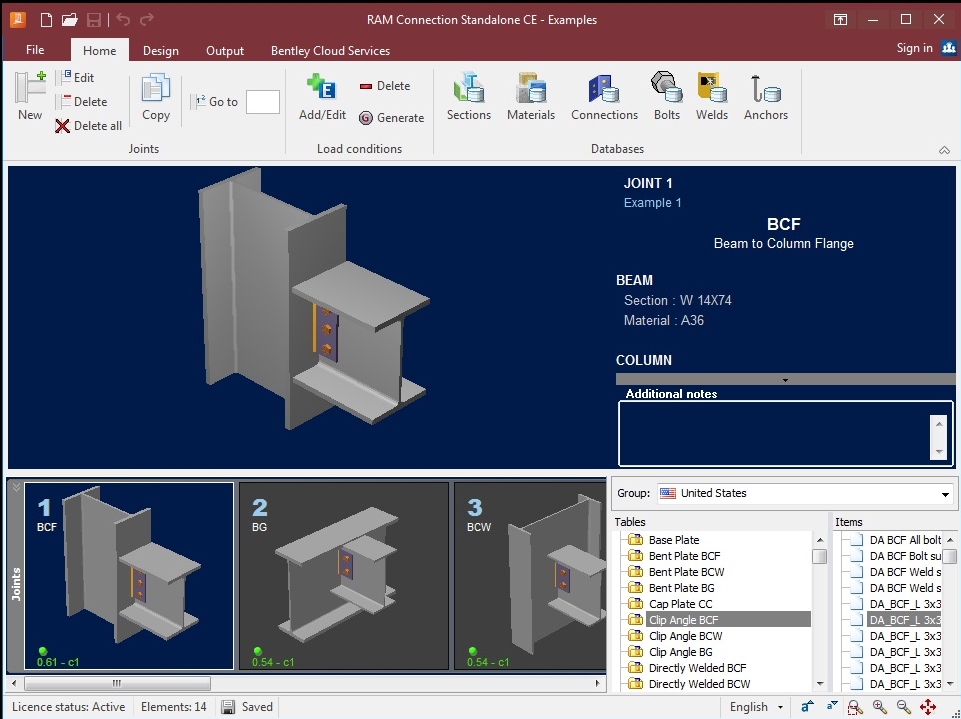Click the Sign in link
This screenshot has width=961, height=719.
pos(914,48)
